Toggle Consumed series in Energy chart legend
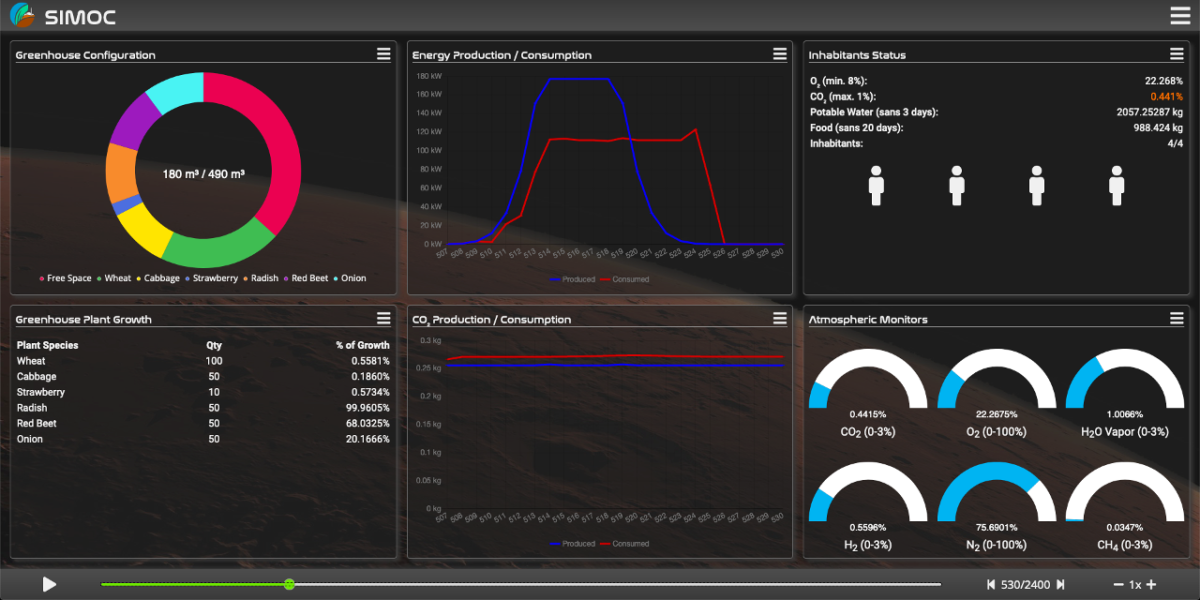Screen dimensions: 1200x600 pos(625,279)
